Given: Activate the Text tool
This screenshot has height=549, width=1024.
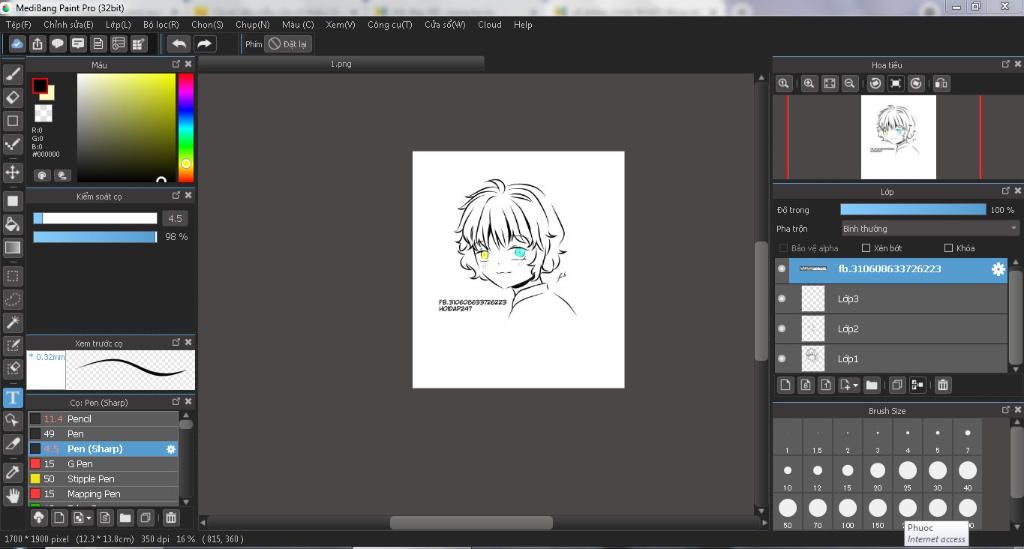Looking at the screenshot, I should click(12, 398).
